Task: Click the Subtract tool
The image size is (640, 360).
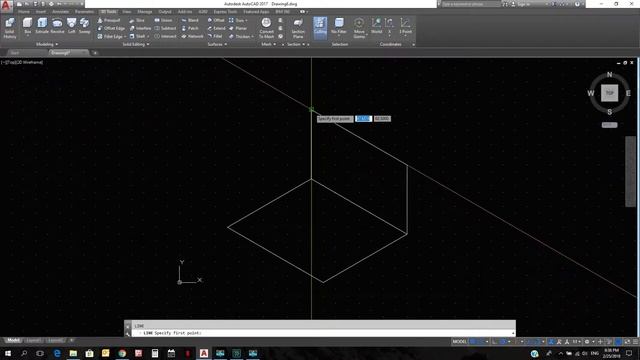Action: click(x=165, y=28)
